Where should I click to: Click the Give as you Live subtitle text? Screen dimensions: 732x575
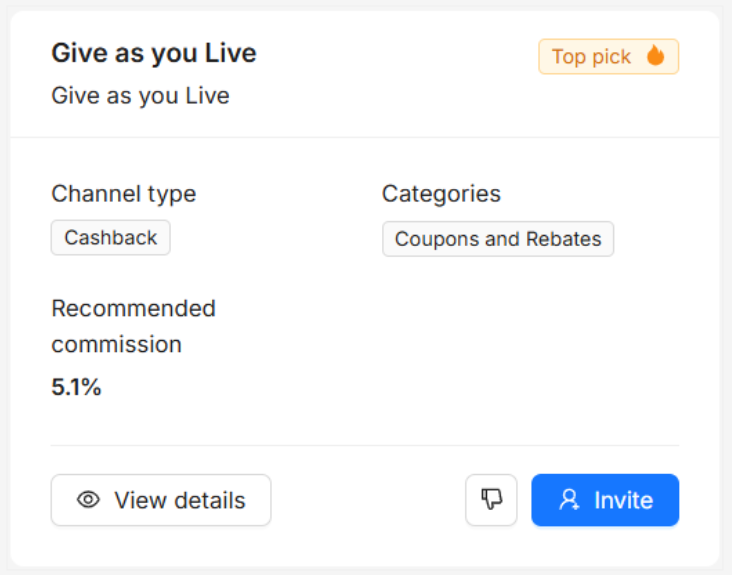pos(140,96)
